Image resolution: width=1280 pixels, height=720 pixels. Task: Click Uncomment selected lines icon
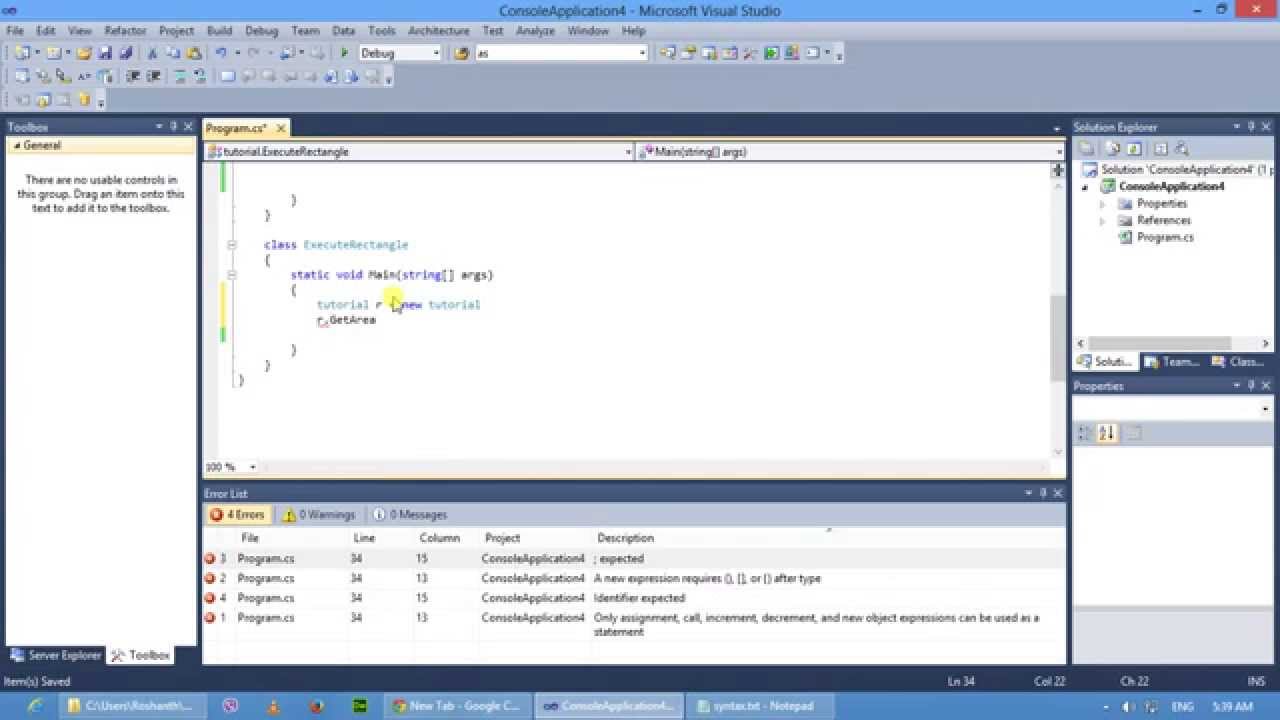coord(200,76)
